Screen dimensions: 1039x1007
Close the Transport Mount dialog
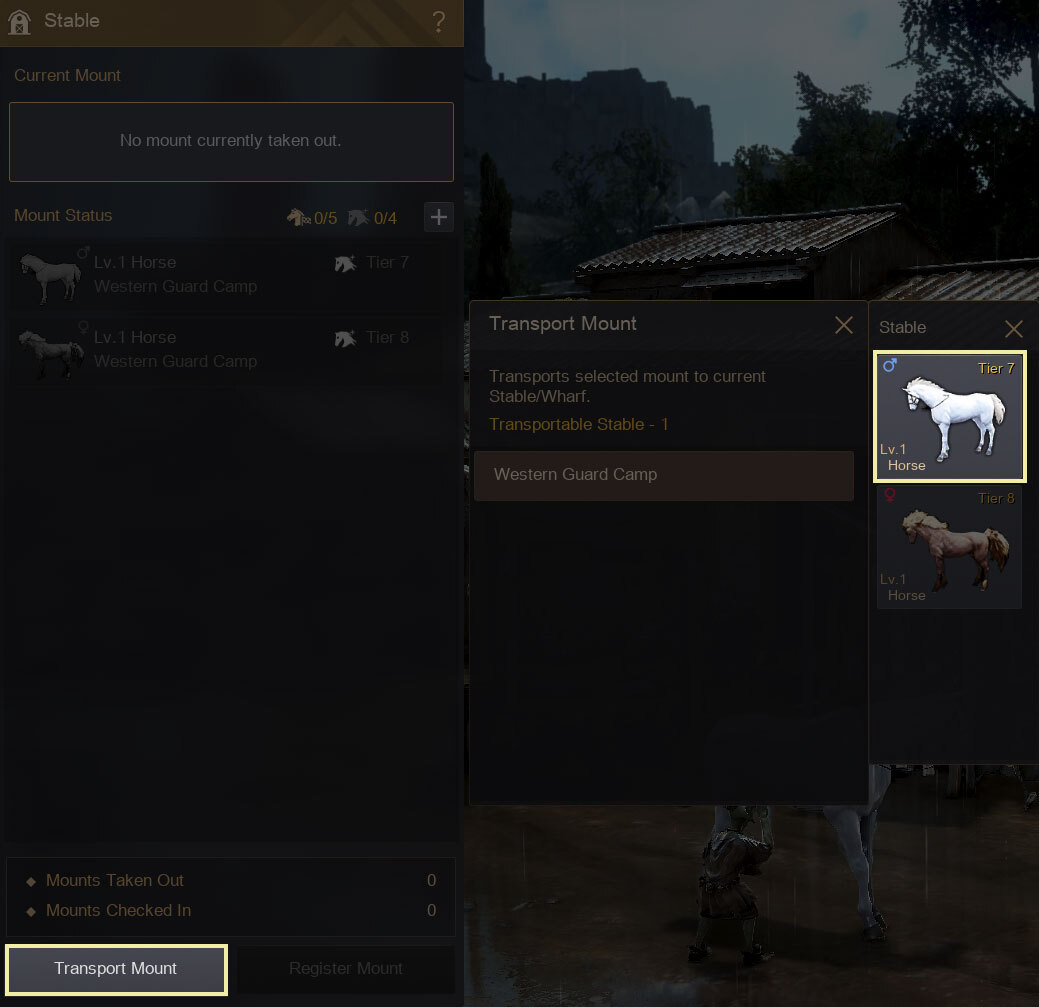coord(844,325)
